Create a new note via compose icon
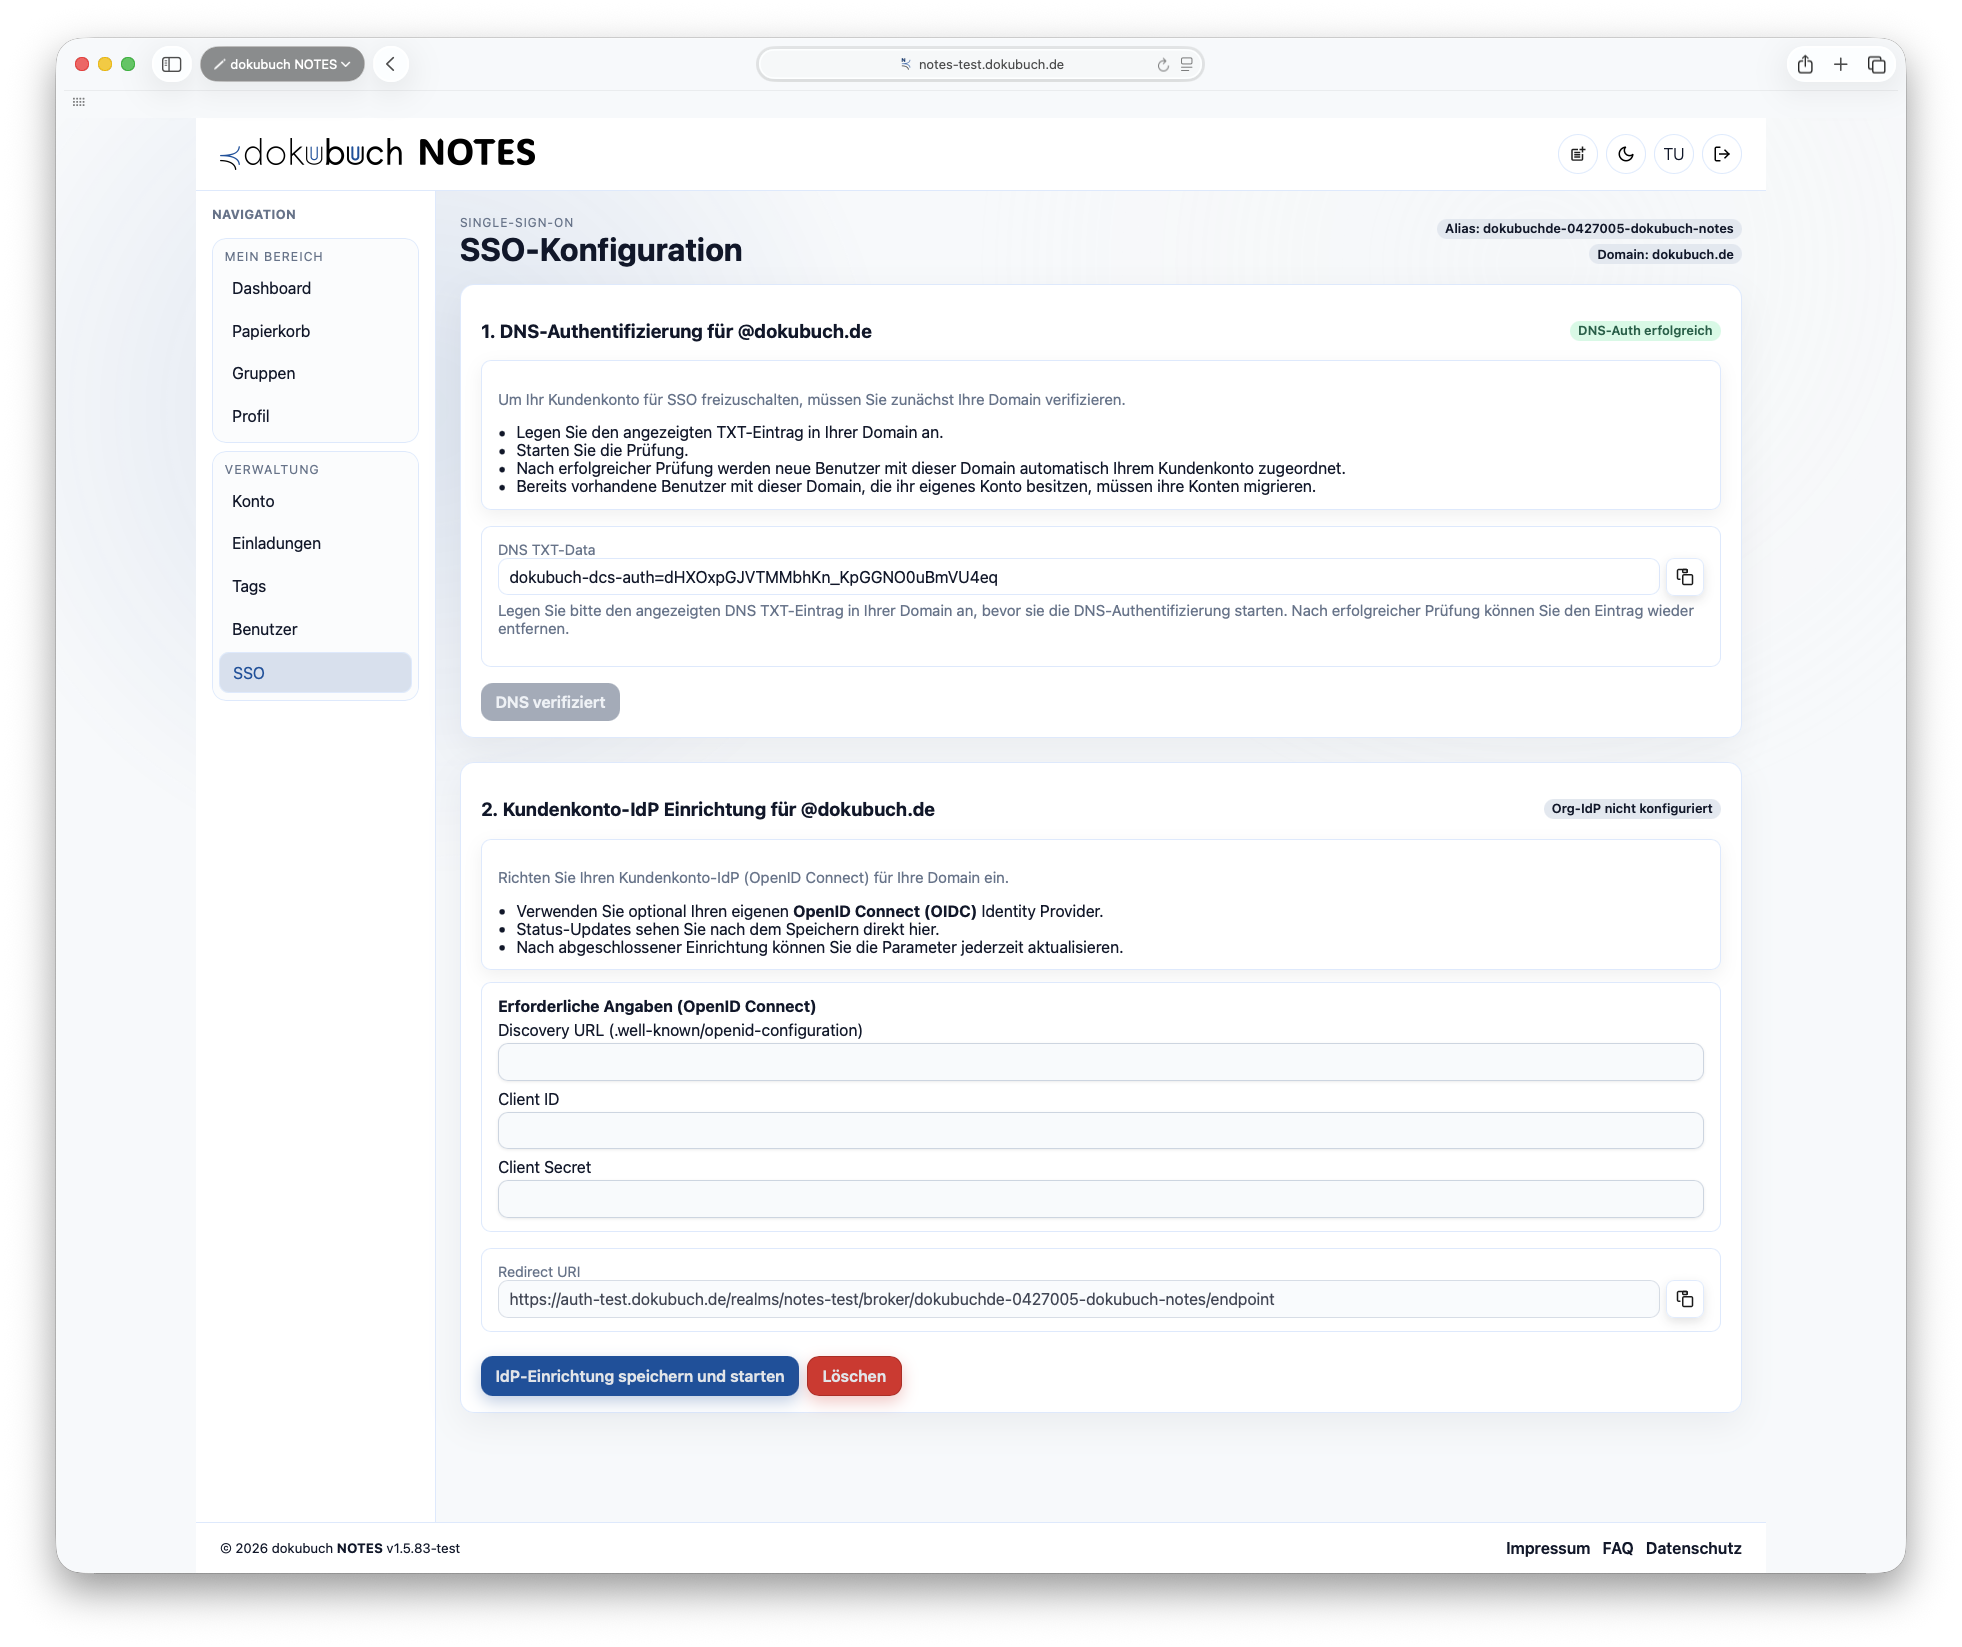Image resolution: width=1962 pixels, height=1647 pixels. (1578, 153)
